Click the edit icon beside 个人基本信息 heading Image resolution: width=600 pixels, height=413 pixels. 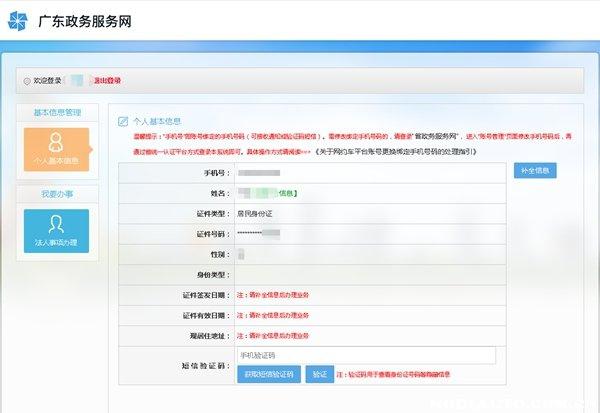pos(123,122)
